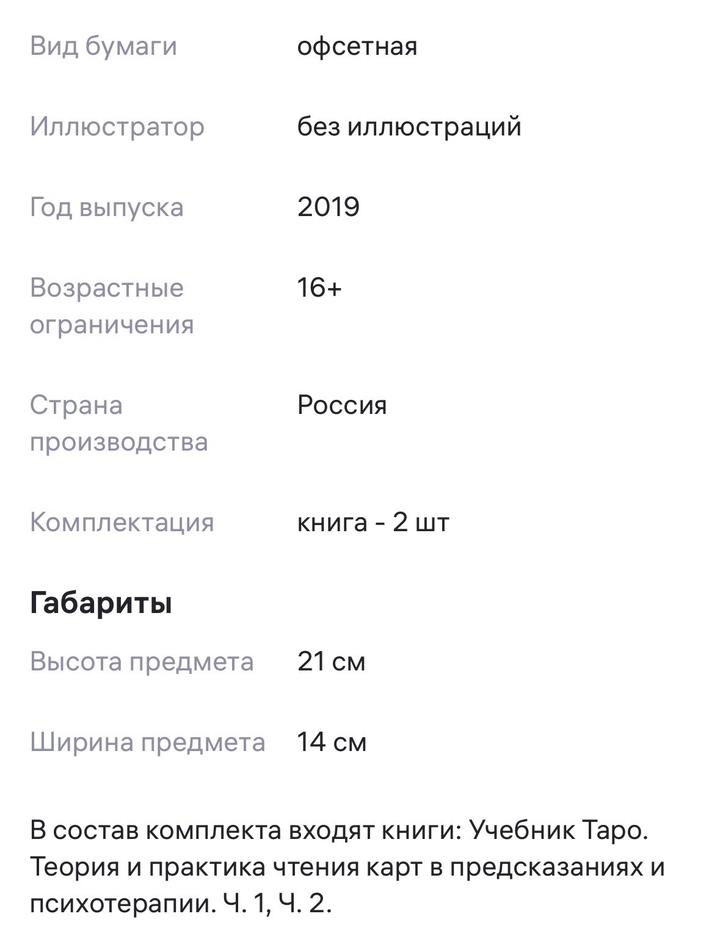This screenshot has width=720, height=950.
Task: Select the "книга - 2 шт" value
Action: tap(373, 522)
